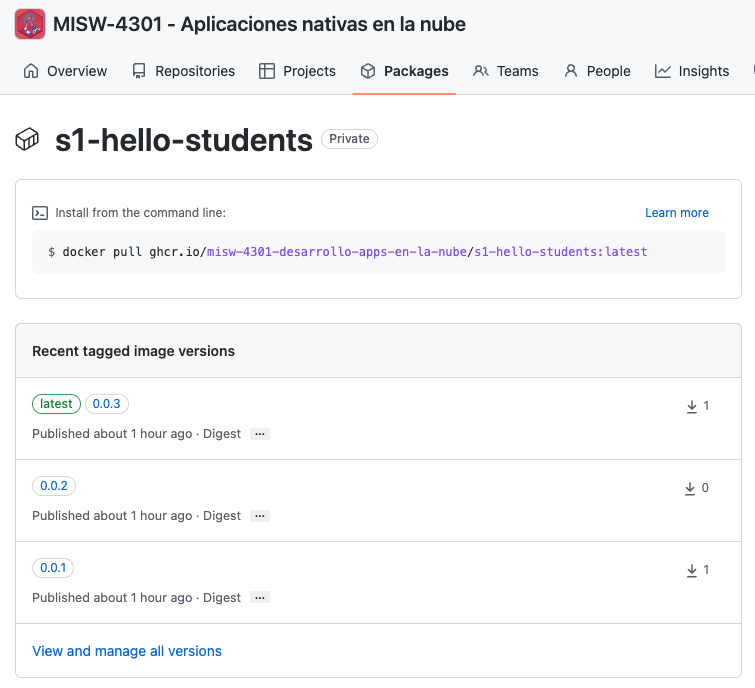This screenshot has width=755, height=688.
Task: Expand the digest ellipsis for version 0.0.1
Action: pyautogui.click(x=260, y=597)
